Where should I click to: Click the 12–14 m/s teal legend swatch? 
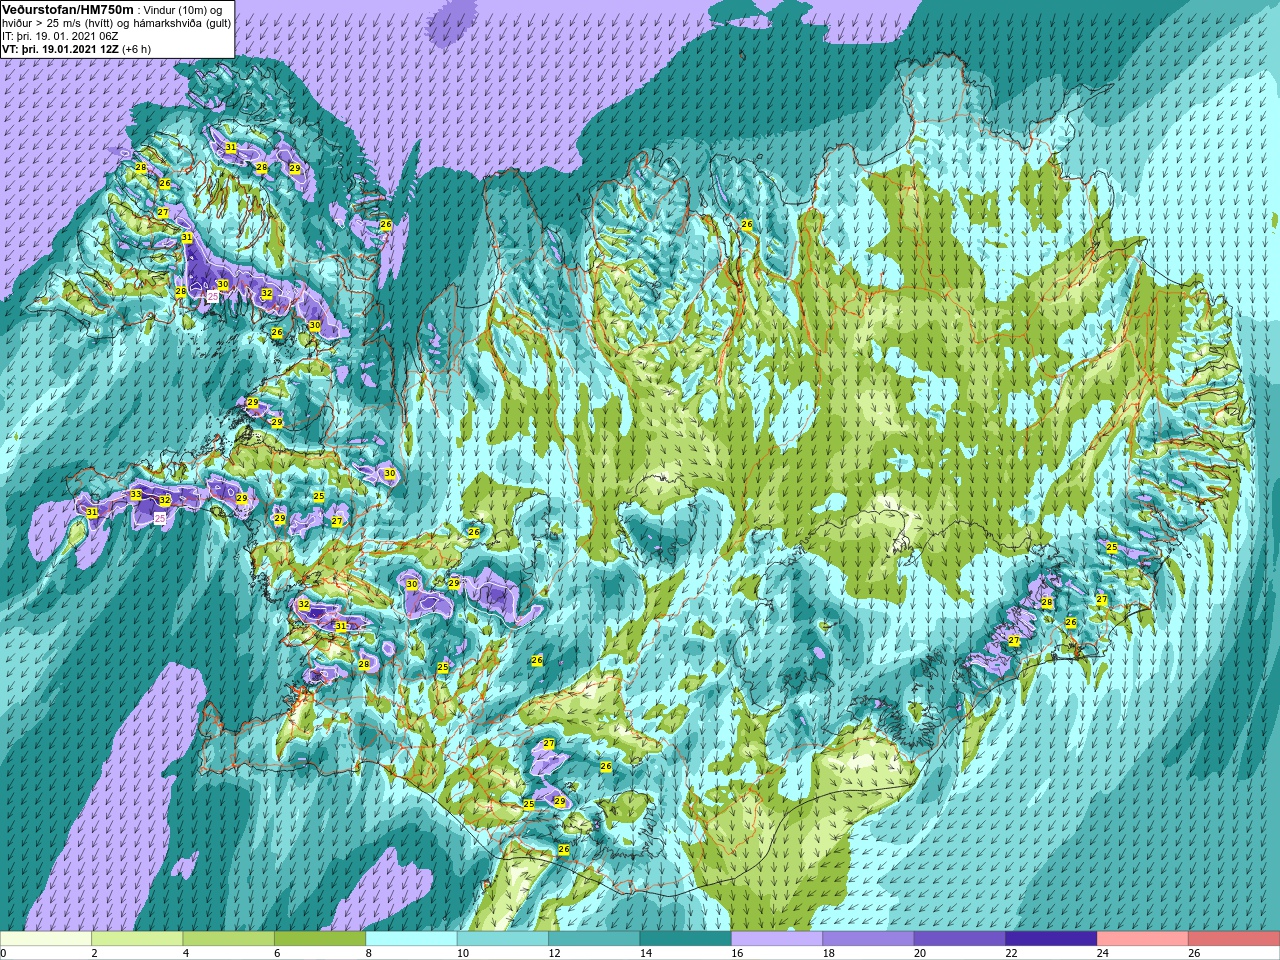[594, 939]
